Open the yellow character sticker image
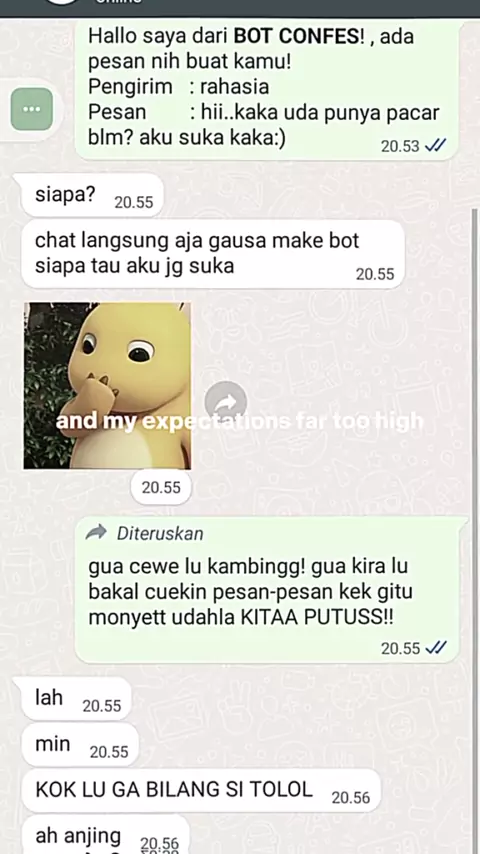 107,386
